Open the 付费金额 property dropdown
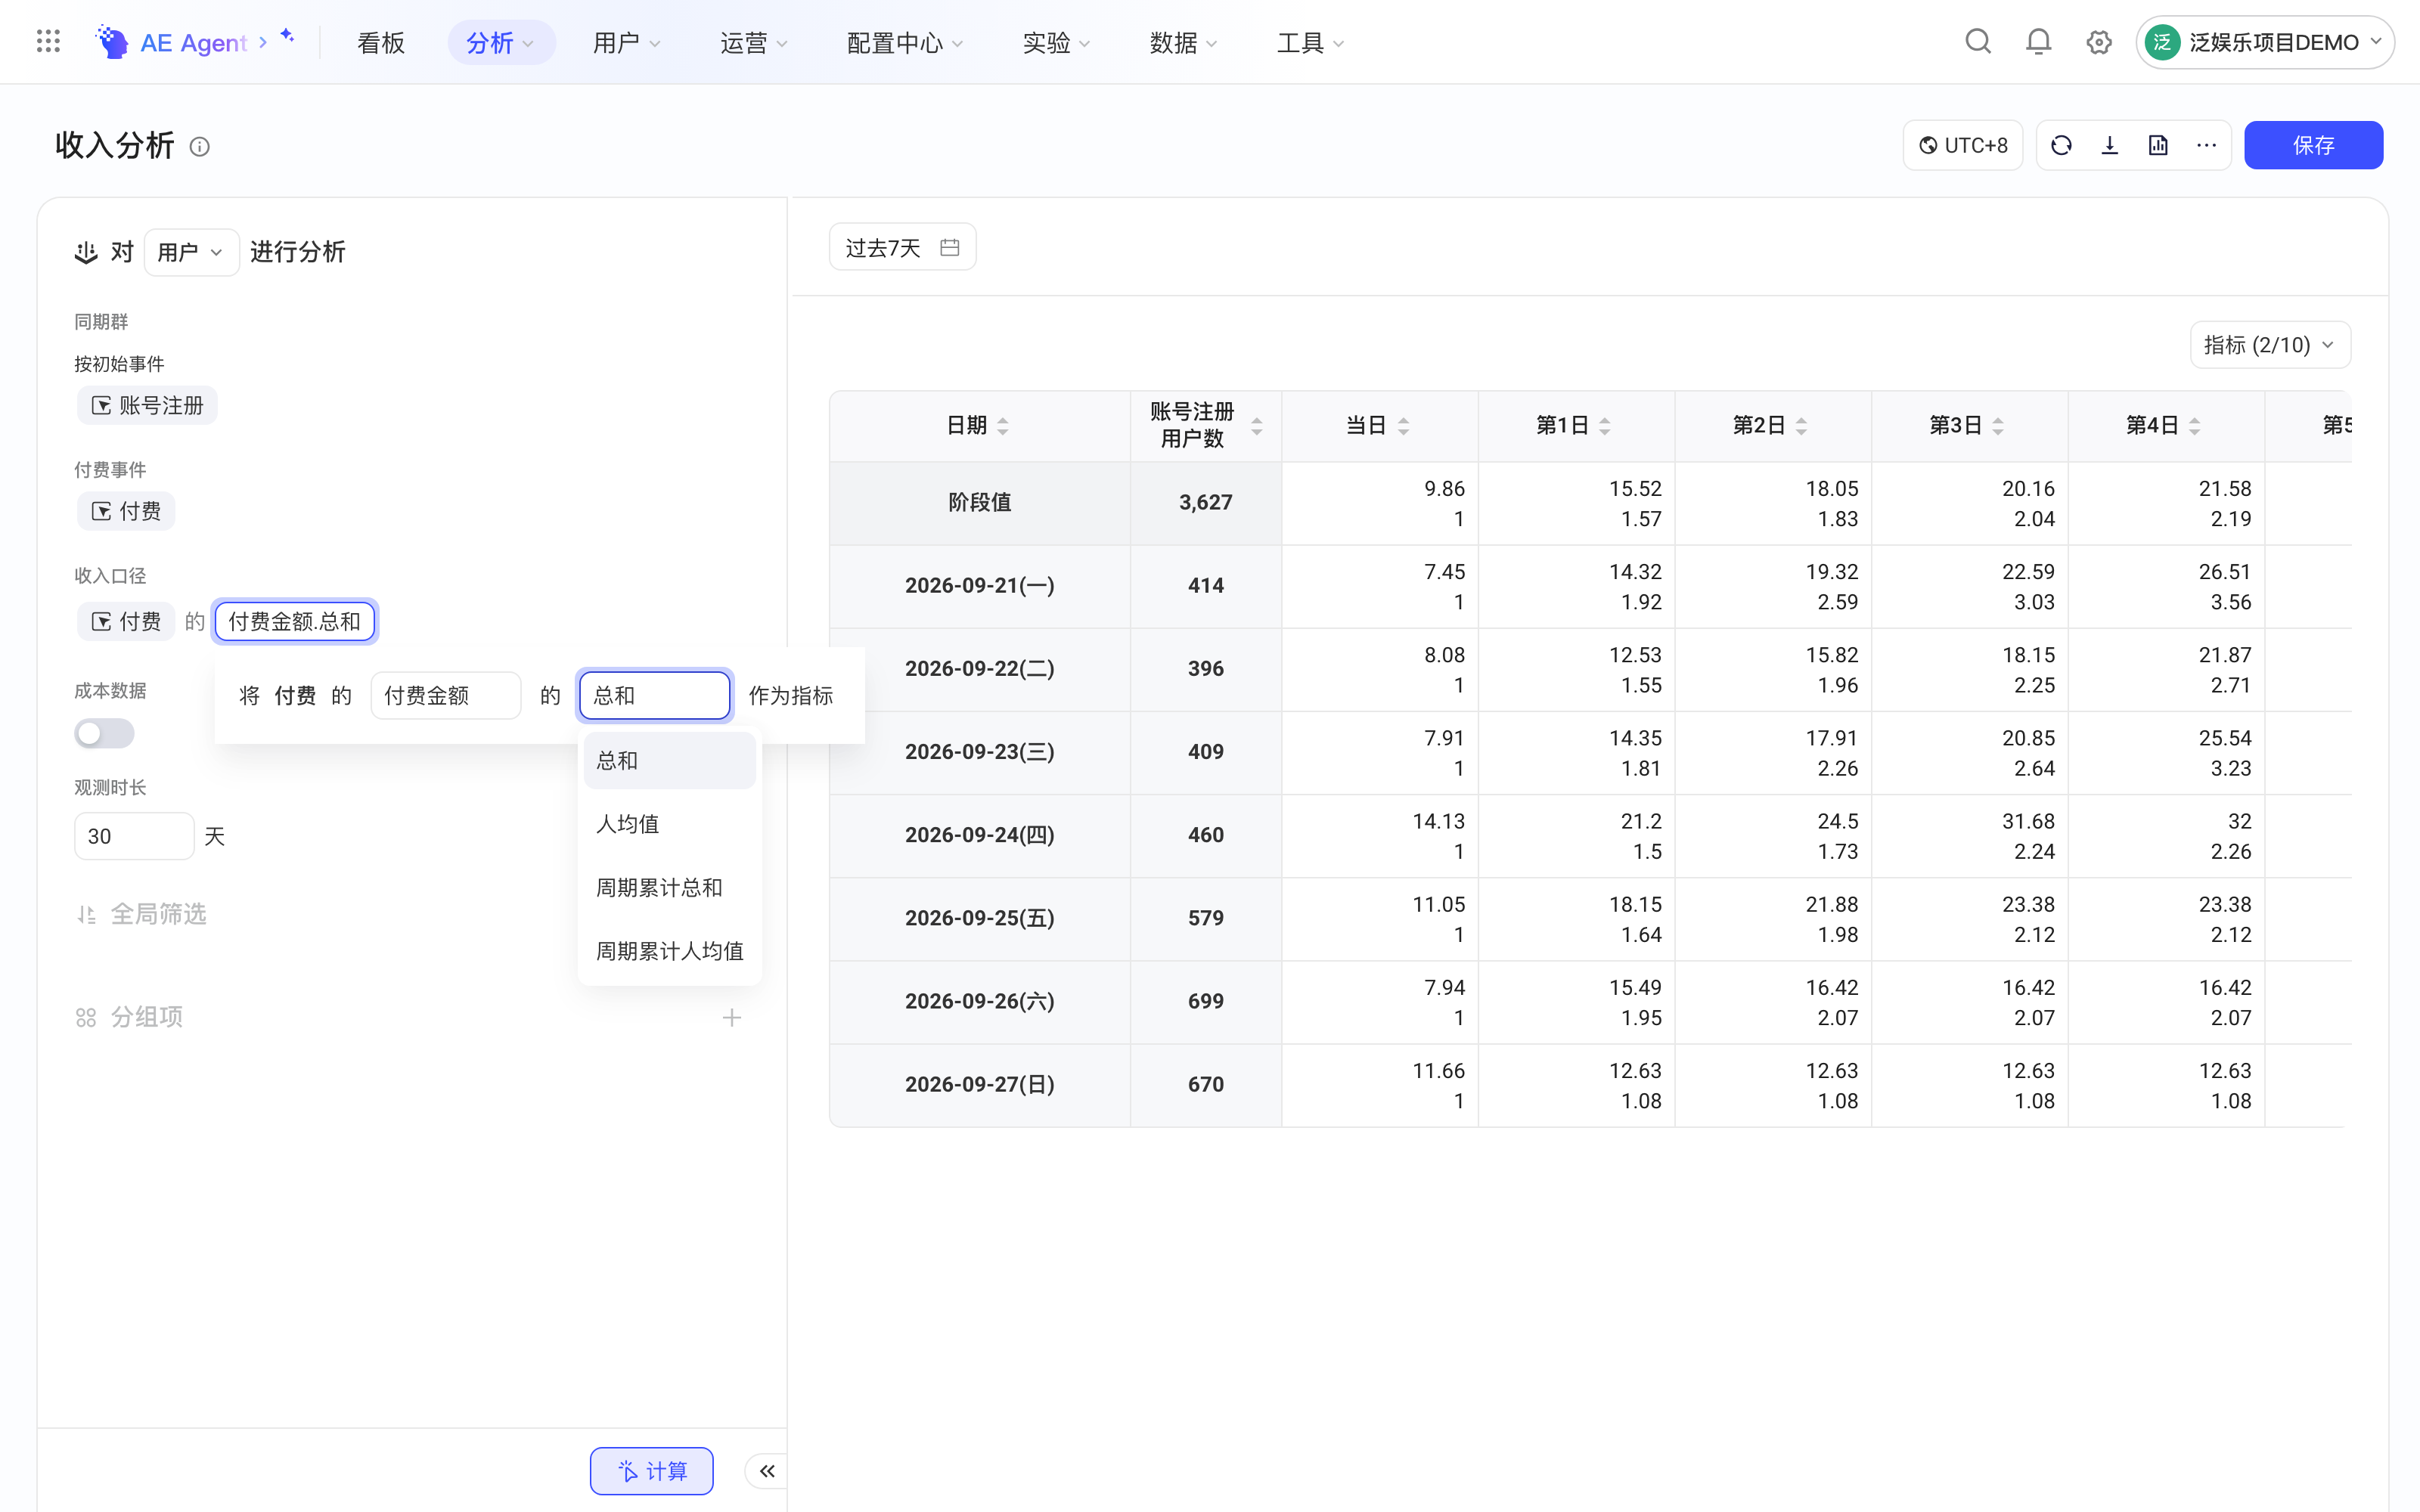2420x1512 pixels. tap(445, 695)
